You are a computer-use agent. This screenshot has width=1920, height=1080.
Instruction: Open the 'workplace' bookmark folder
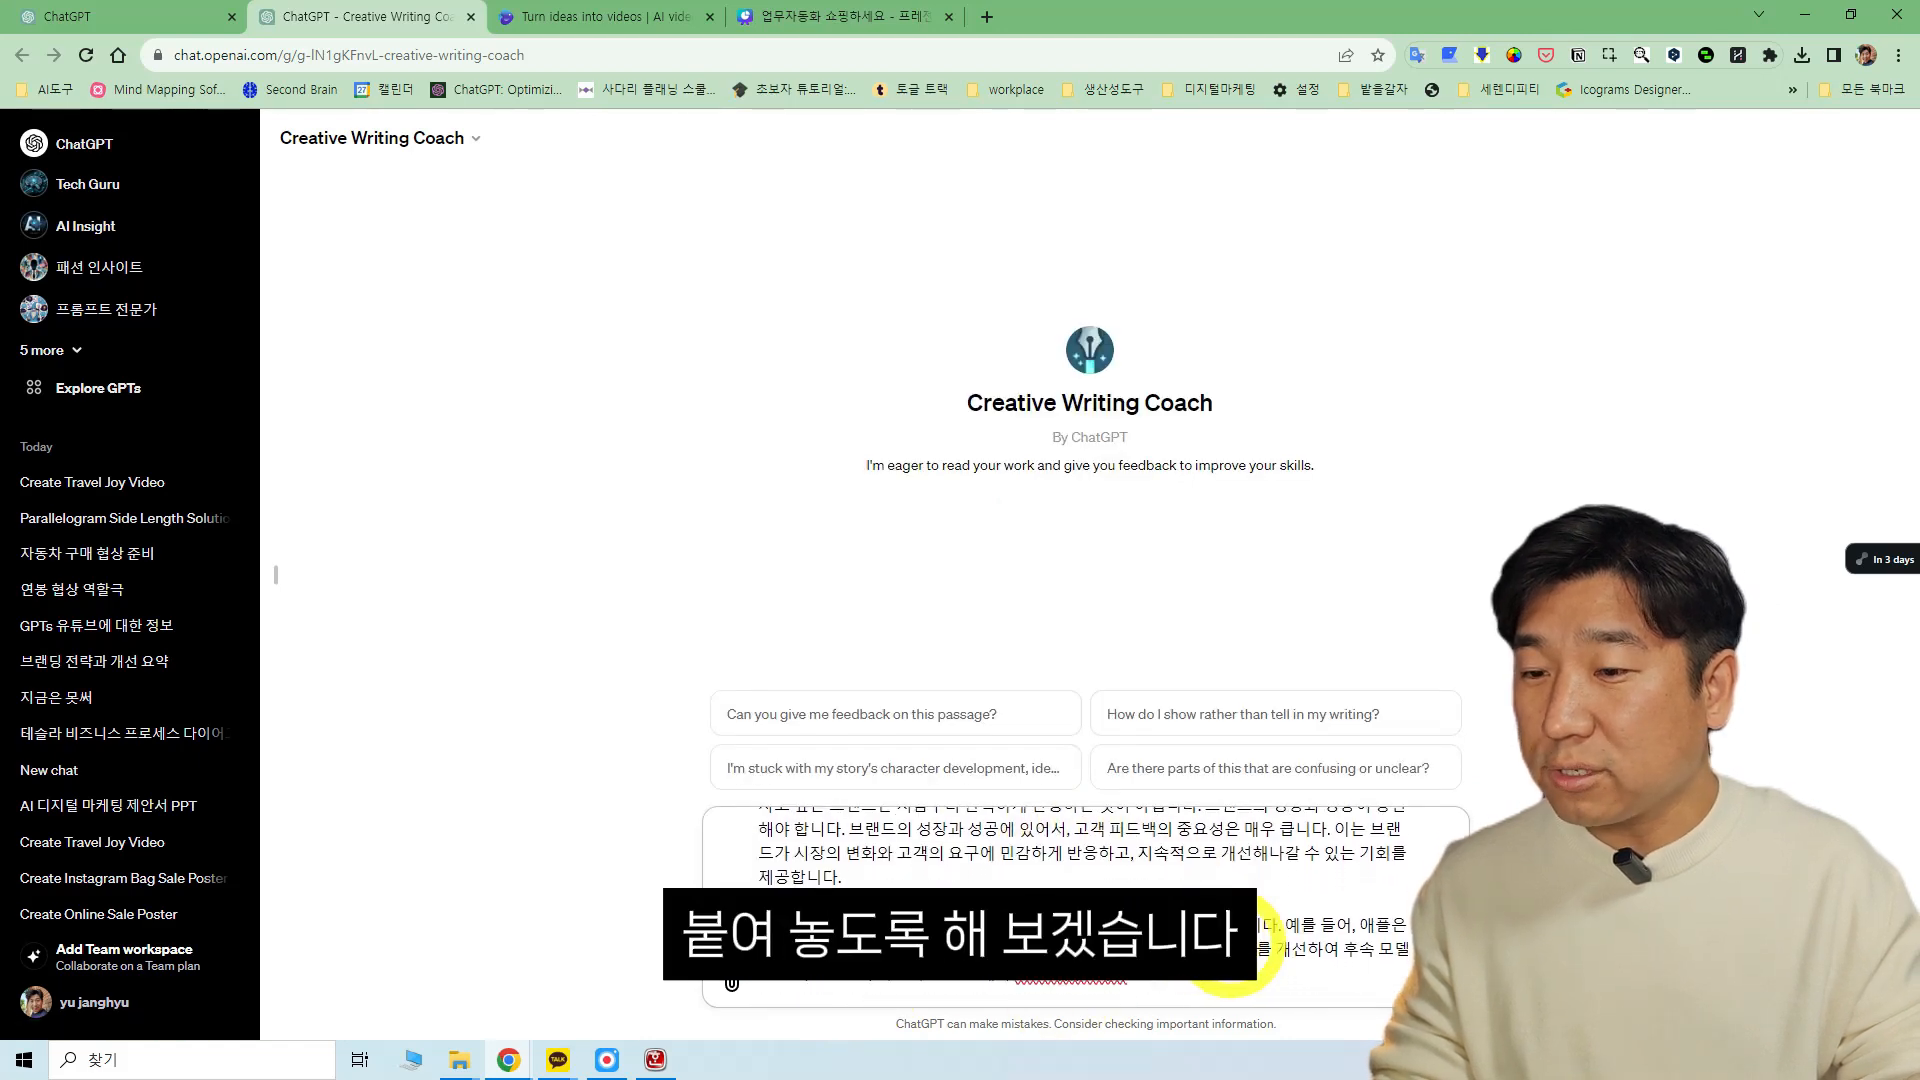click(x=1005, y=89)
